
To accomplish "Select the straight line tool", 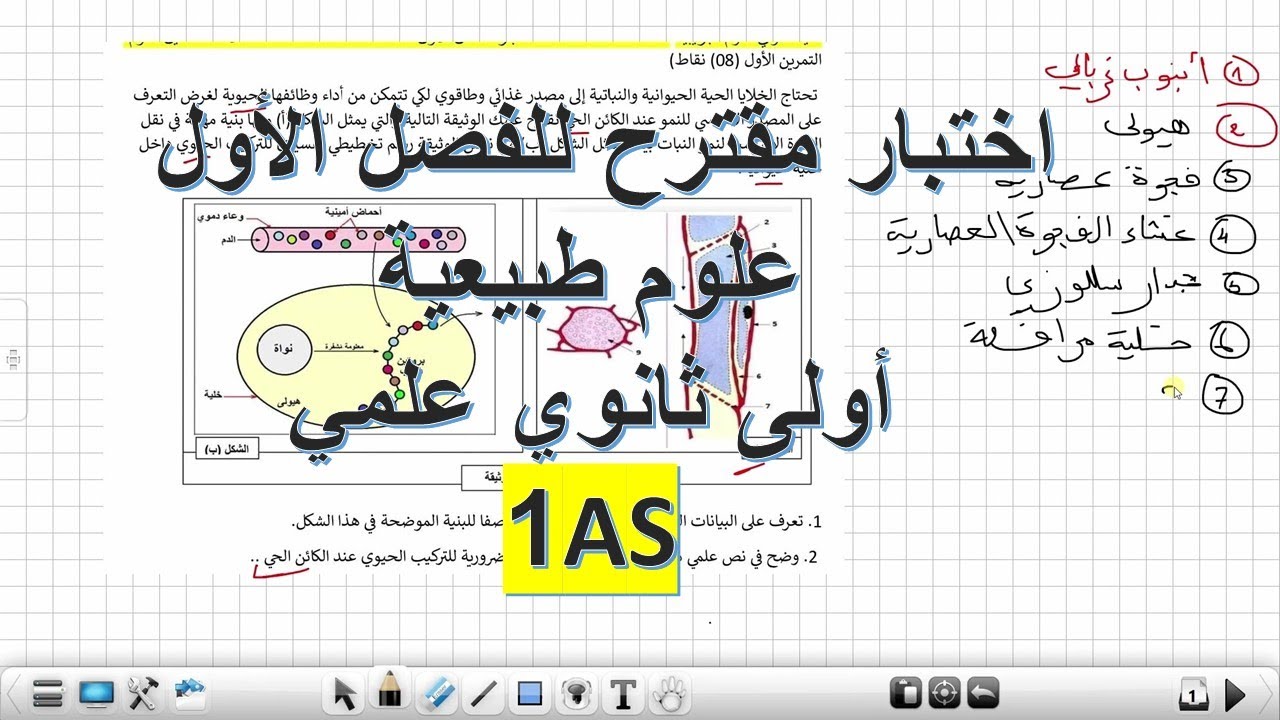I will (x=484, y=692).
